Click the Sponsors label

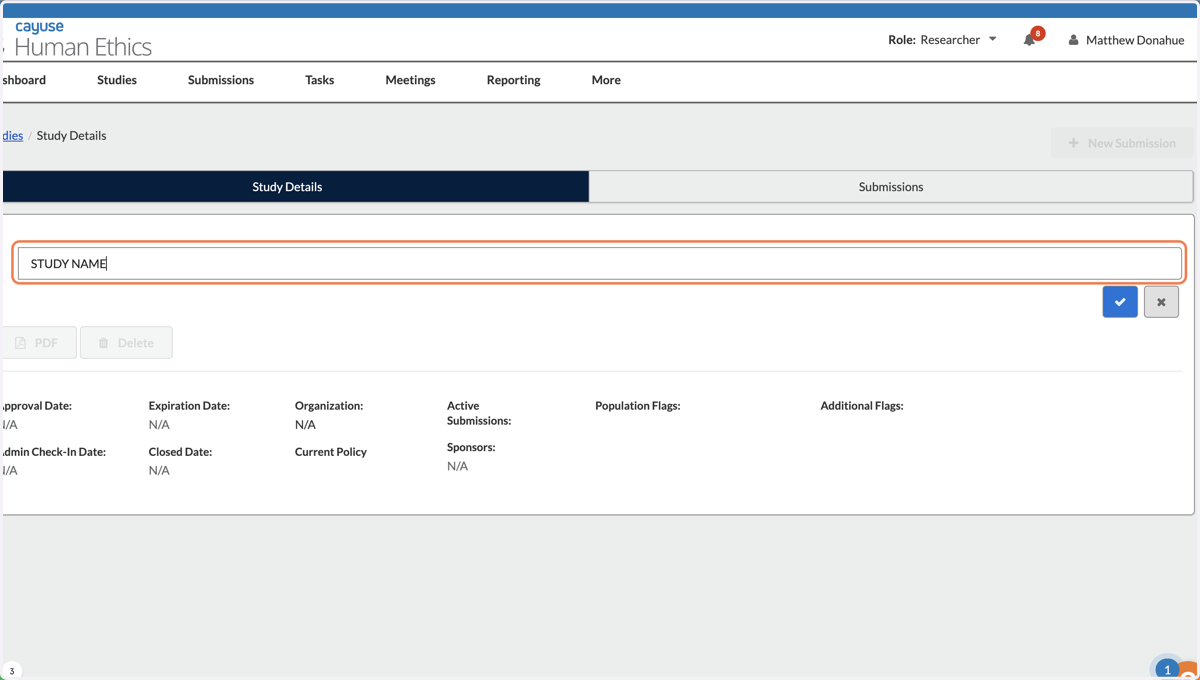point(471,447)
